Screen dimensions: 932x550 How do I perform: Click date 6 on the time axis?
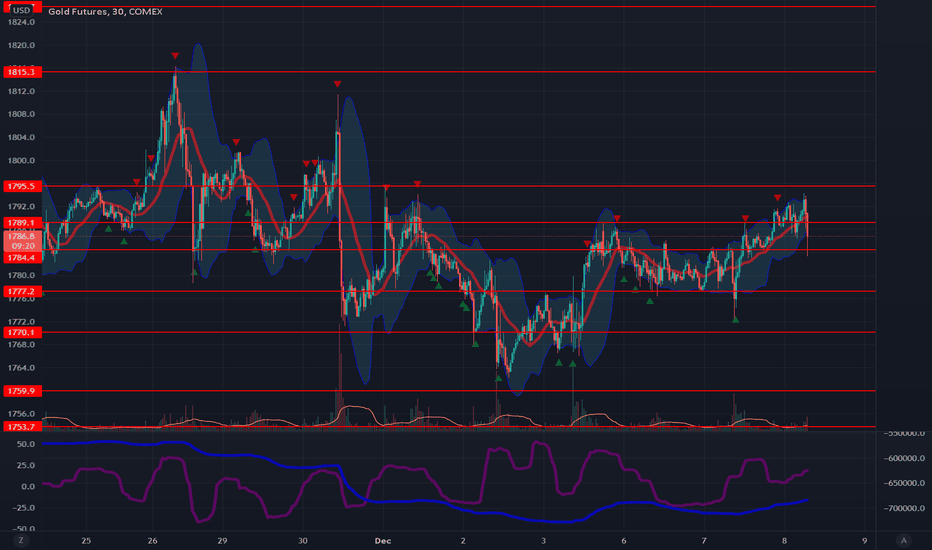(x=624, y=540)
